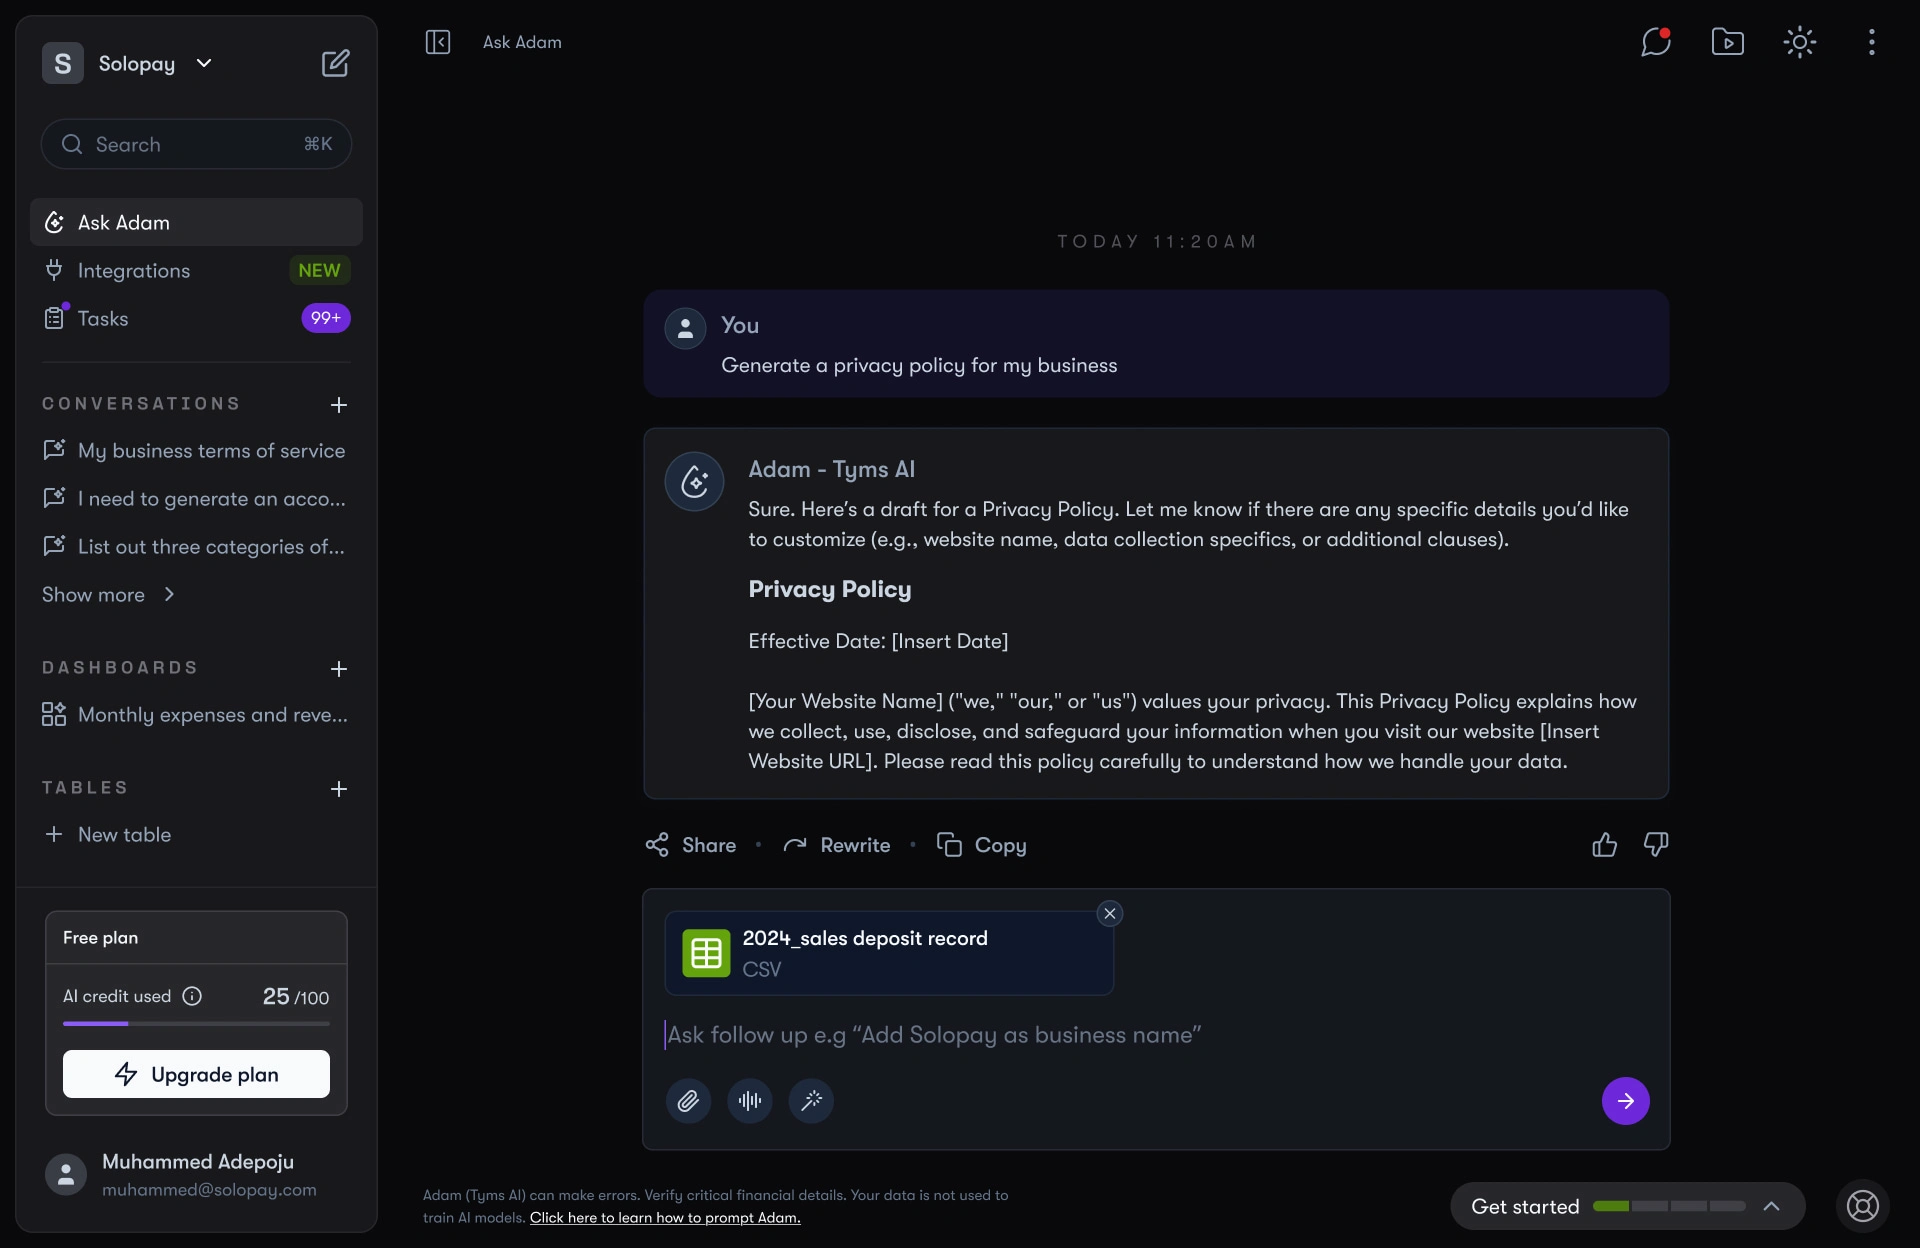Open the video tutorials icon
The image size is (1920, 1248).
coord(1727,42)
